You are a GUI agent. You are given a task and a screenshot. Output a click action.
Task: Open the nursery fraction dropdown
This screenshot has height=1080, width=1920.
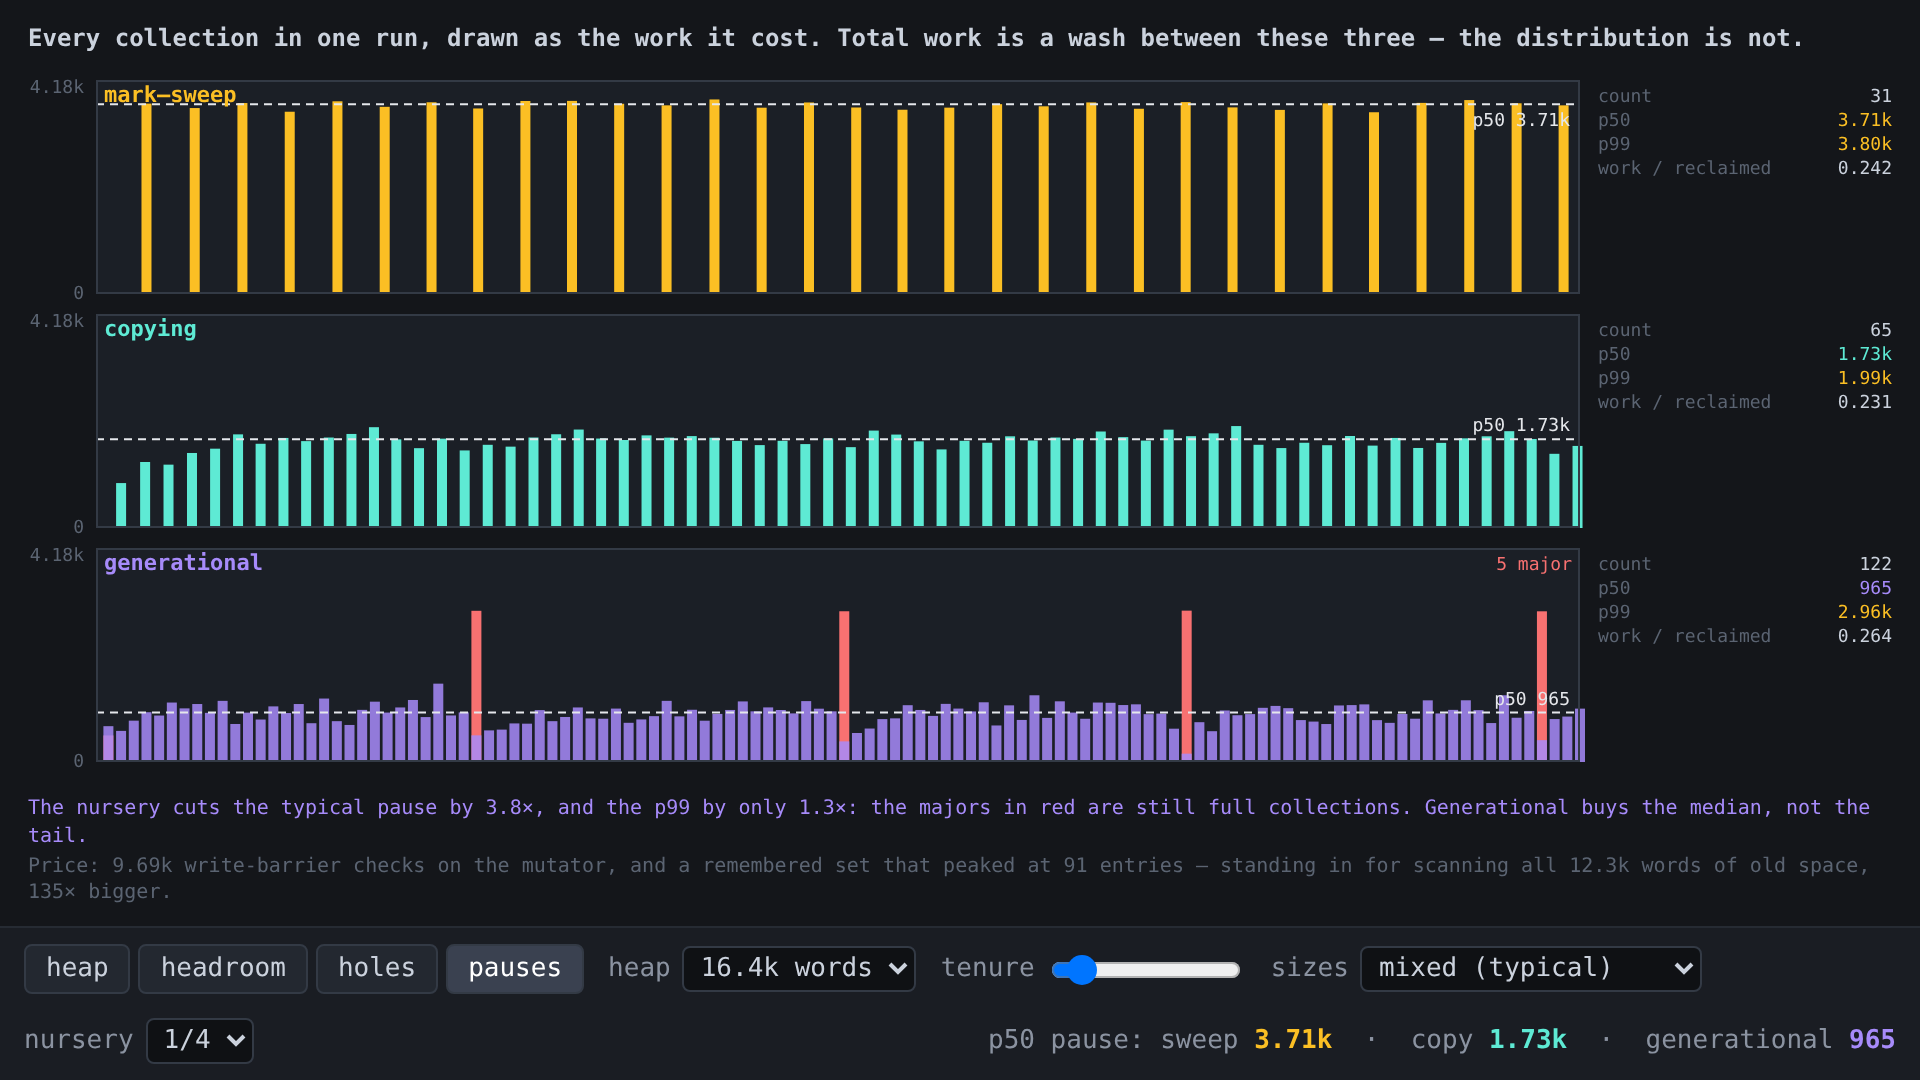[200, 1040]
